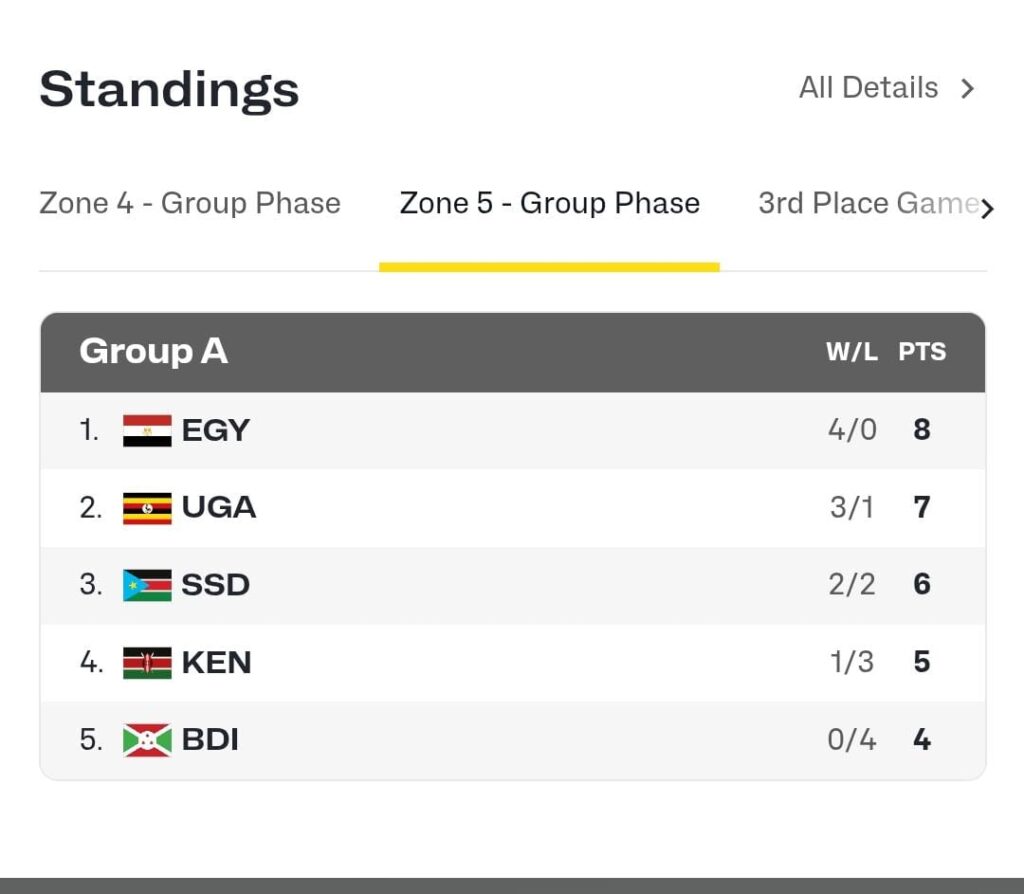Open All Details via the chevron arrow
1024x894 pixels.
pos(967,89)
